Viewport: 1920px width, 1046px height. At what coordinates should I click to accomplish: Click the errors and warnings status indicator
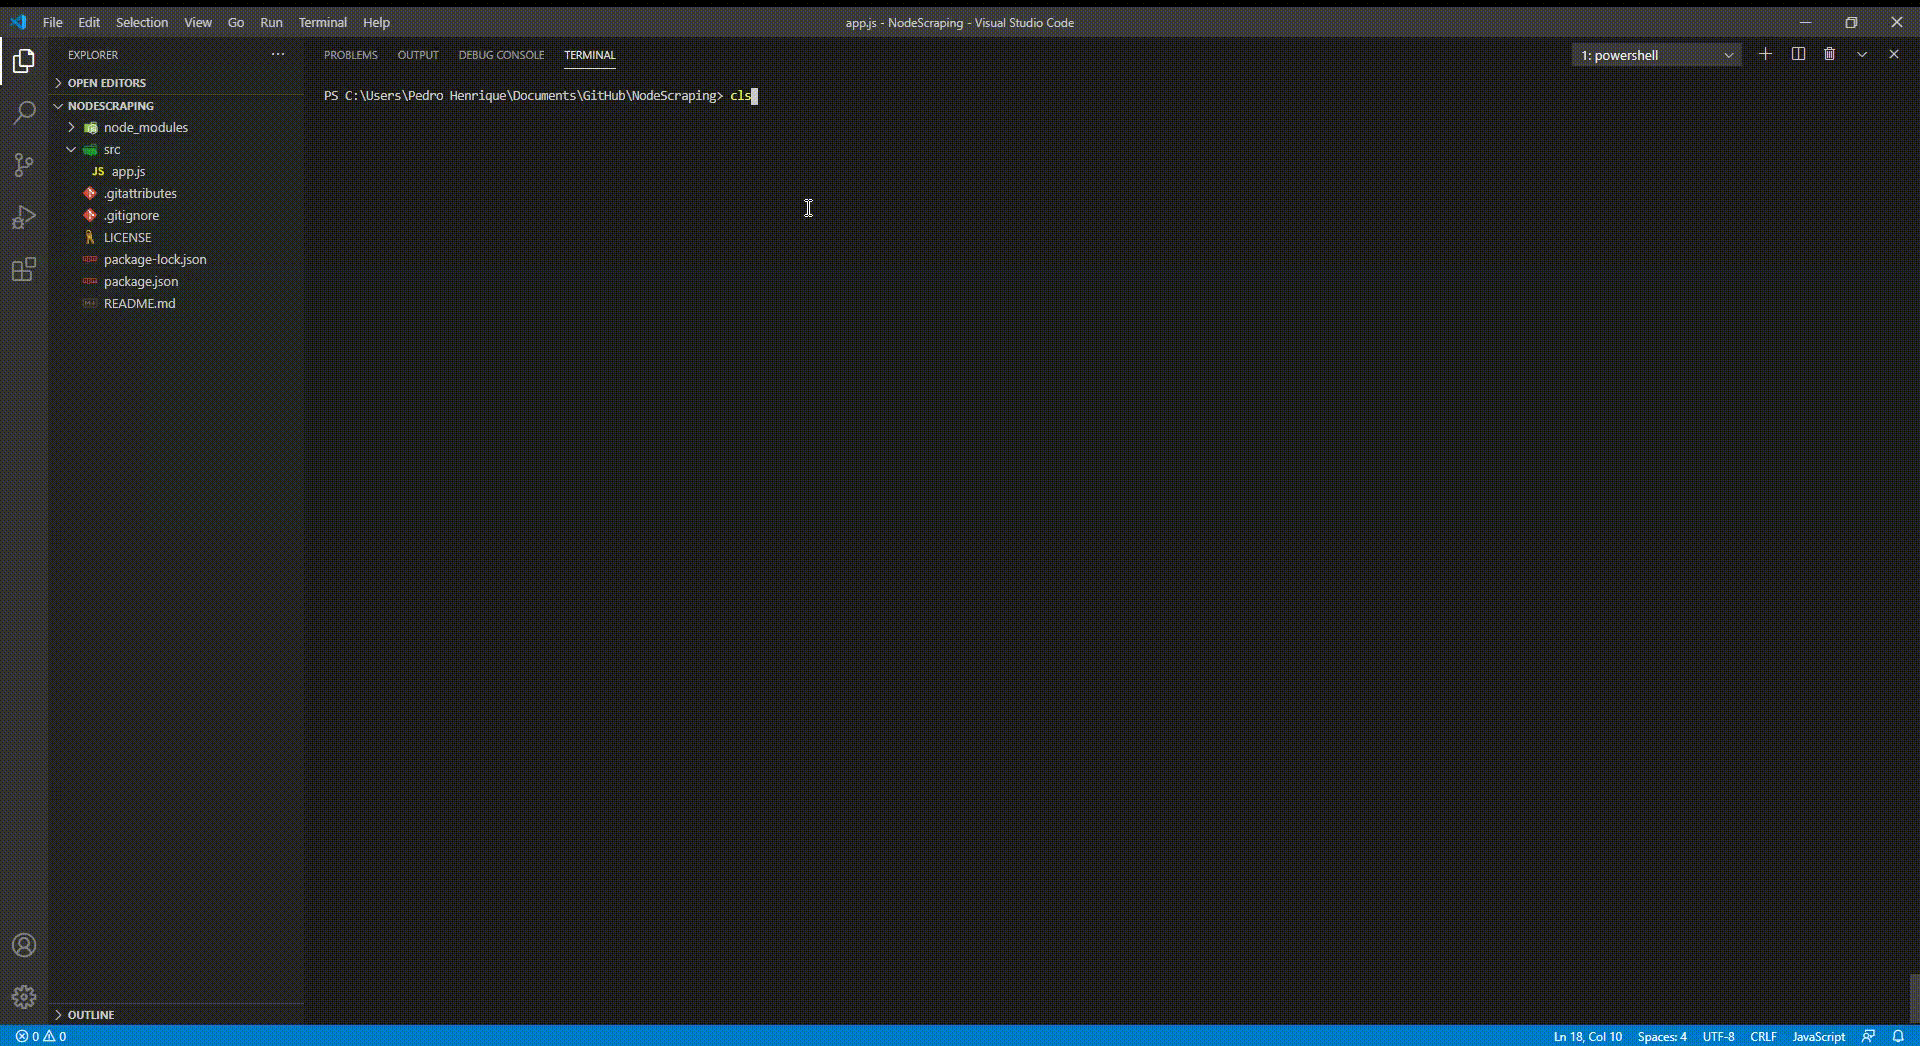click(41, 1036)
